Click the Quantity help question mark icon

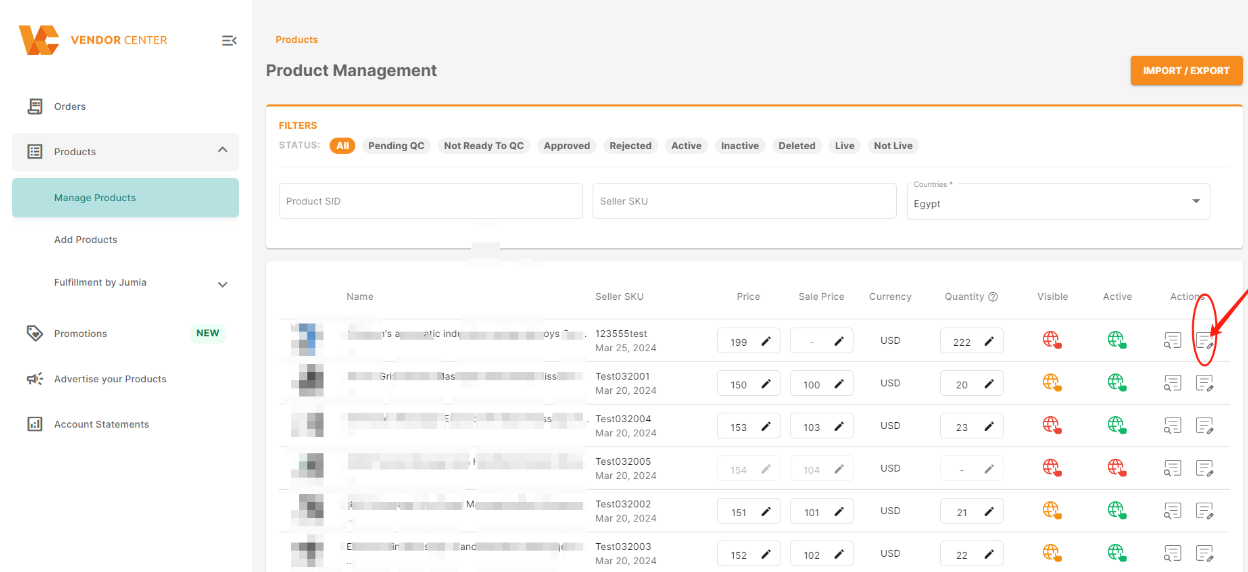point(993,297)
